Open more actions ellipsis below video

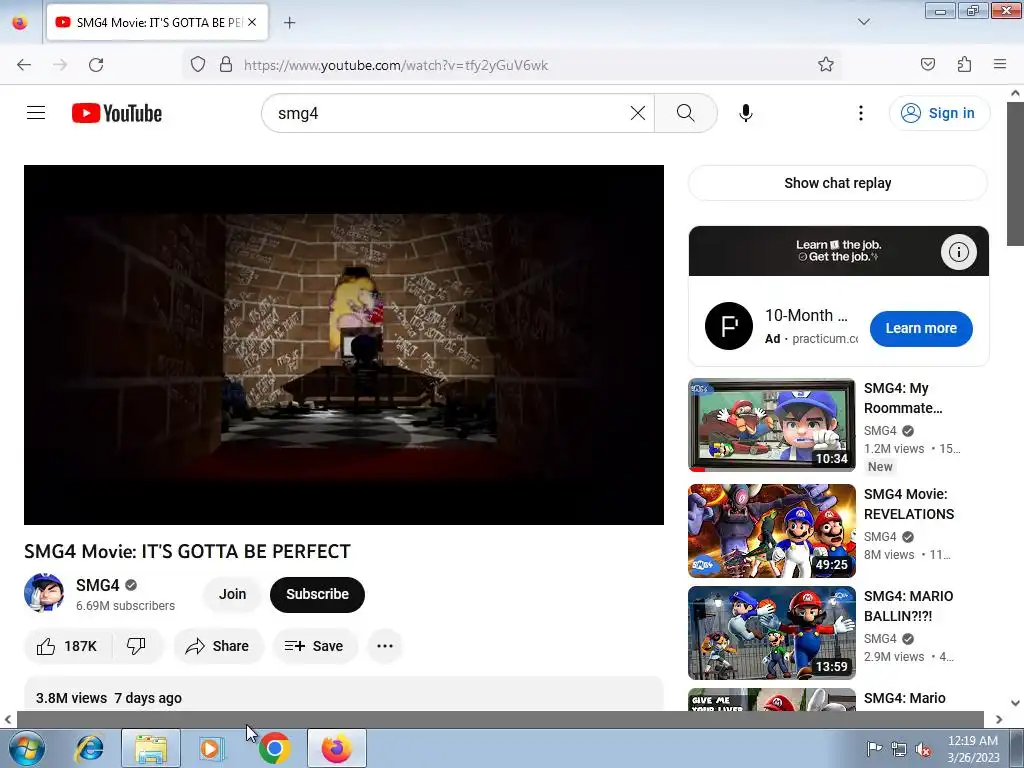click(x=385, y=646)
